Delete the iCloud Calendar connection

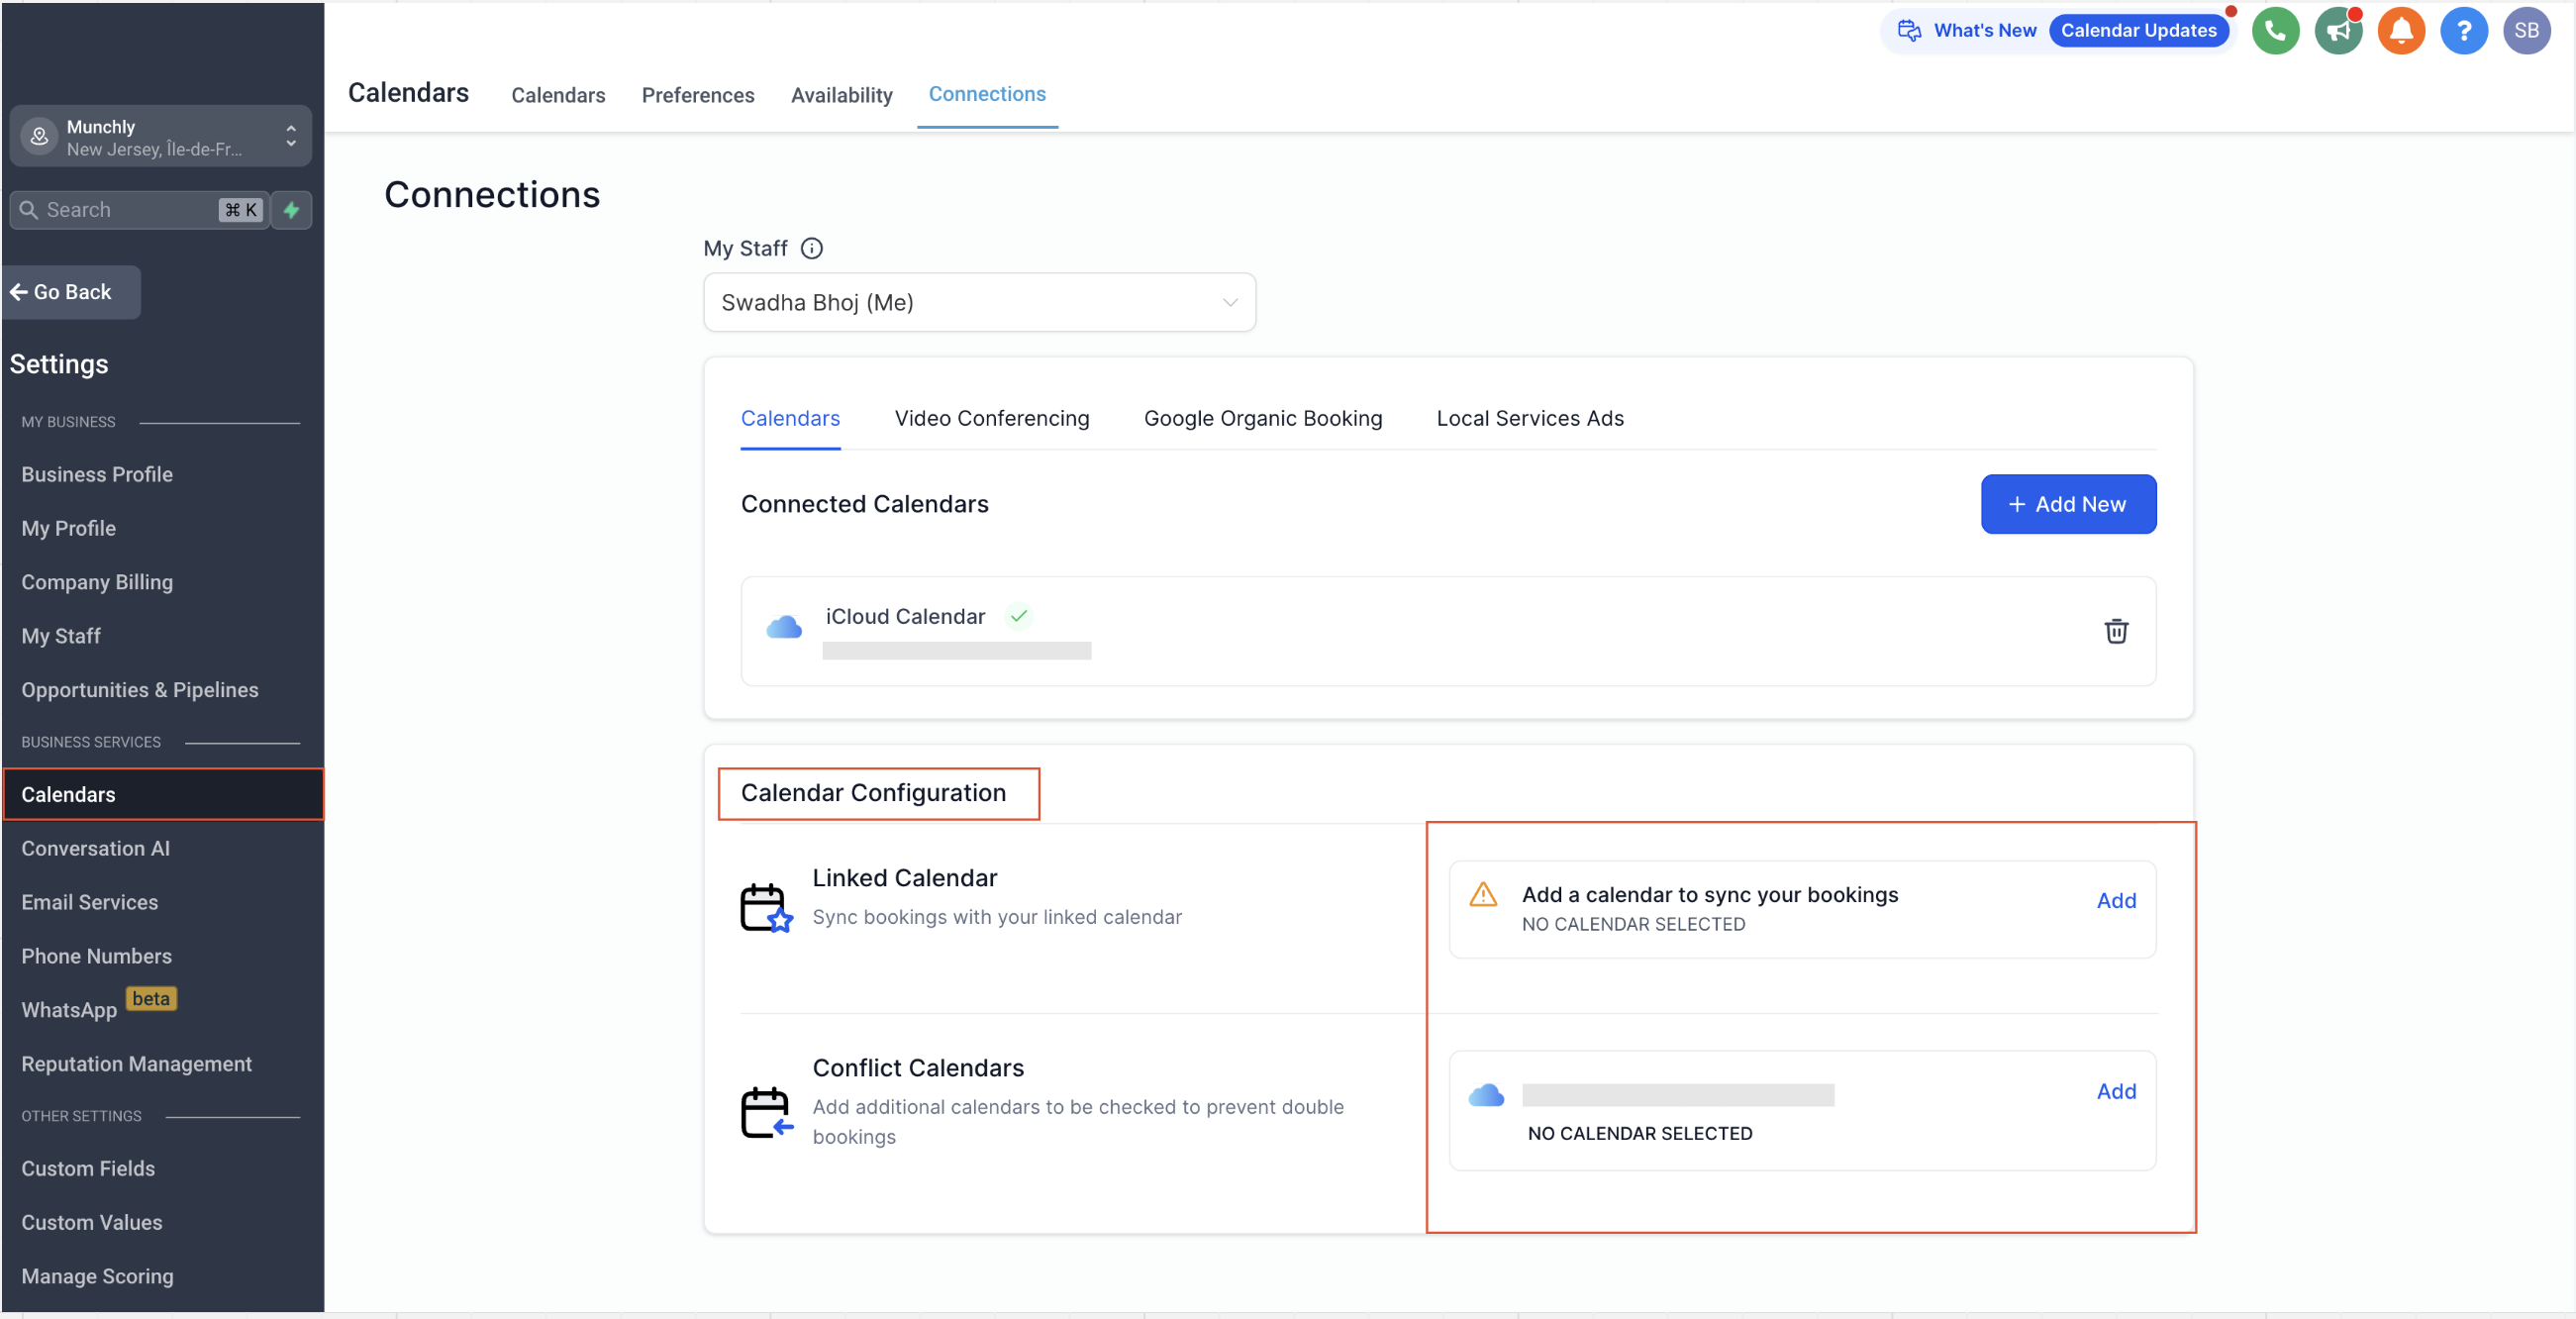pyautogui.click(x=2115, y=631)
